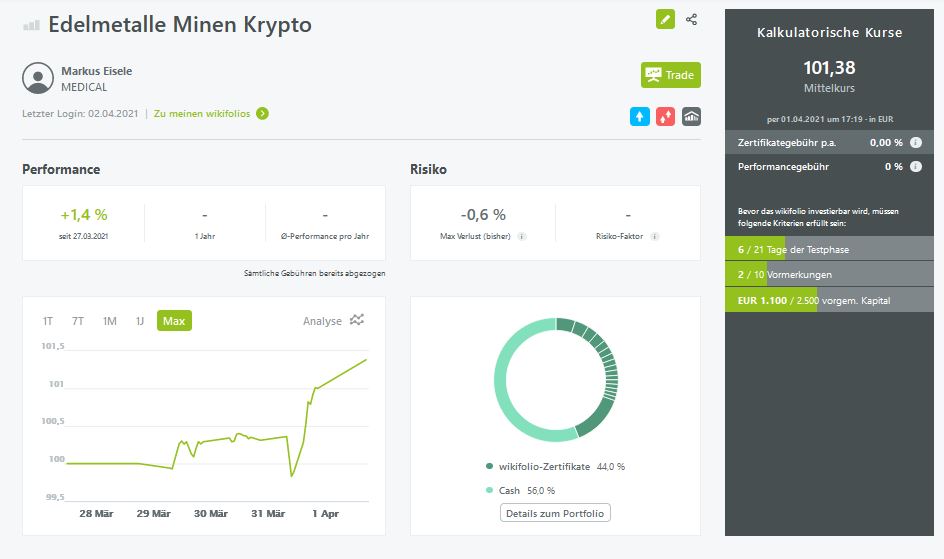Open the share icon next to edit
Image resolution: width=944 pixels, height=559 pixels.
point(692,19)
